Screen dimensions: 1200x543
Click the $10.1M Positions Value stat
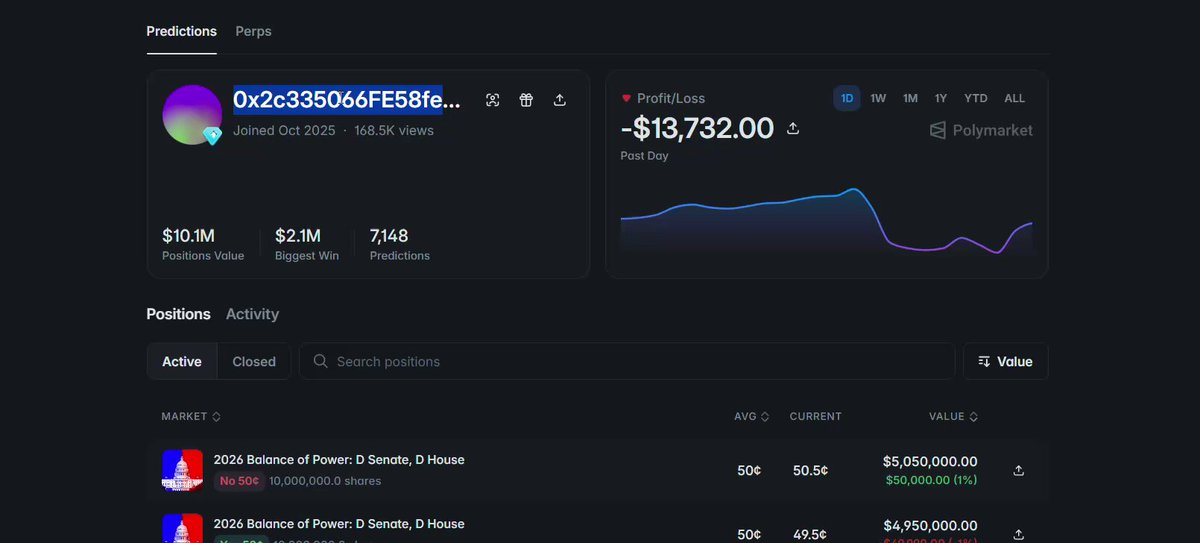tap(203, 244)
